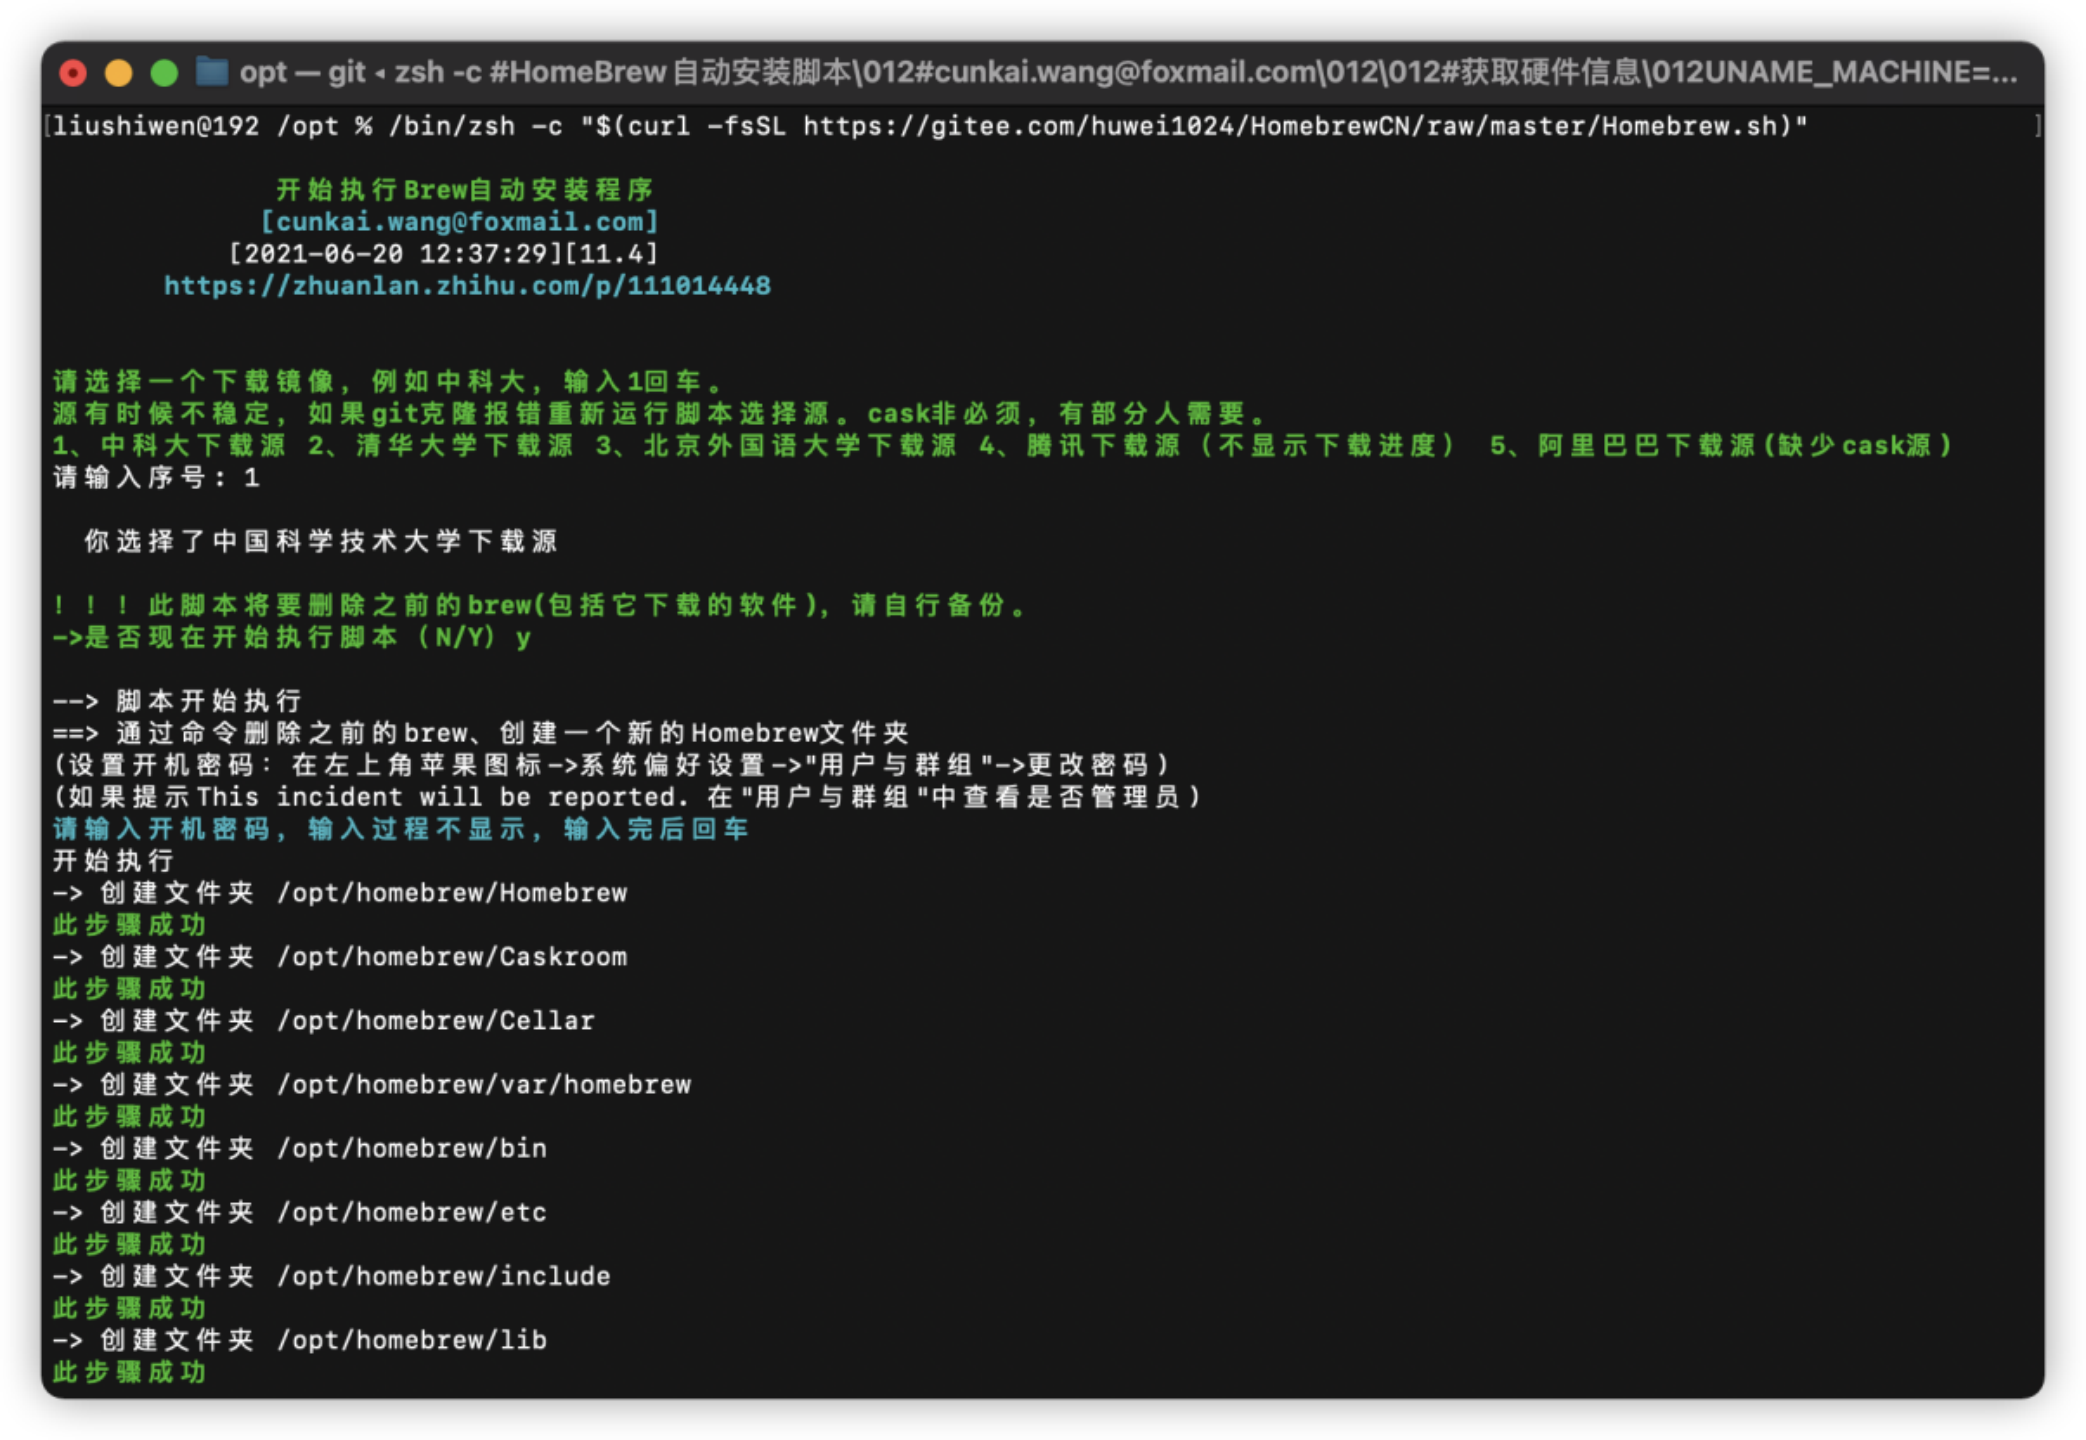Click '此步骤成功' below the Homebrew folder line
The height and width of the screenshot is (1440, 2086).
point(129,925)
